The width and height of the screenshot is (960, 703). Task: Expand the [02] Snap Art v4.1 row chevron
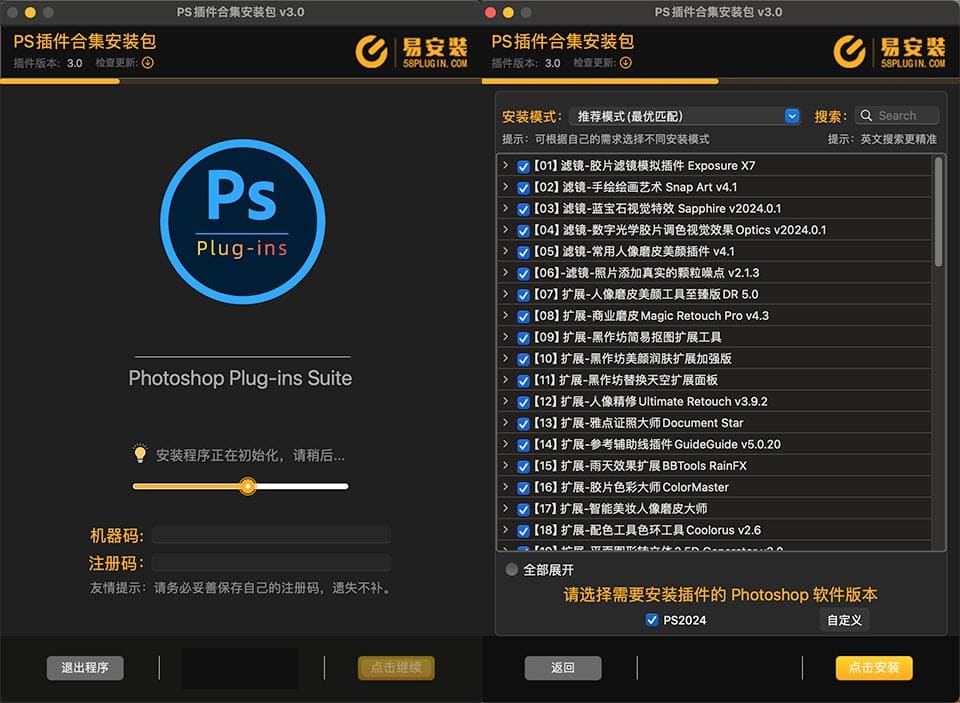pyautogui.click(x=505, y=186)
